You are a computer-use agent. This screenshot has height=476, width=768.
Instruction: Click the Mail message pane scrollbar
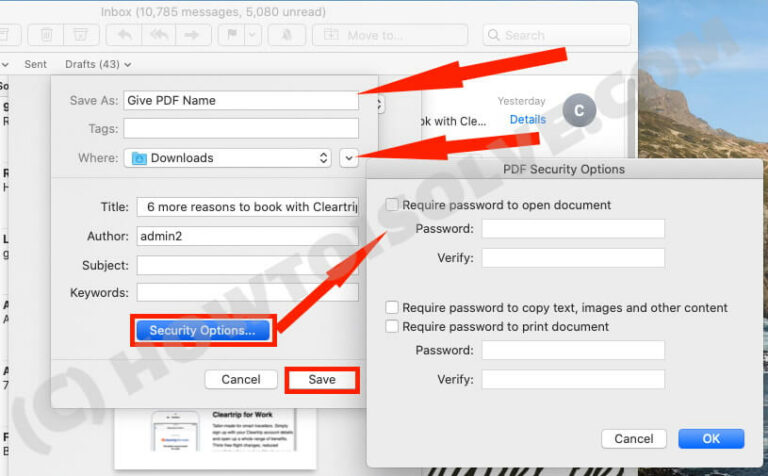tap(632, 118)
